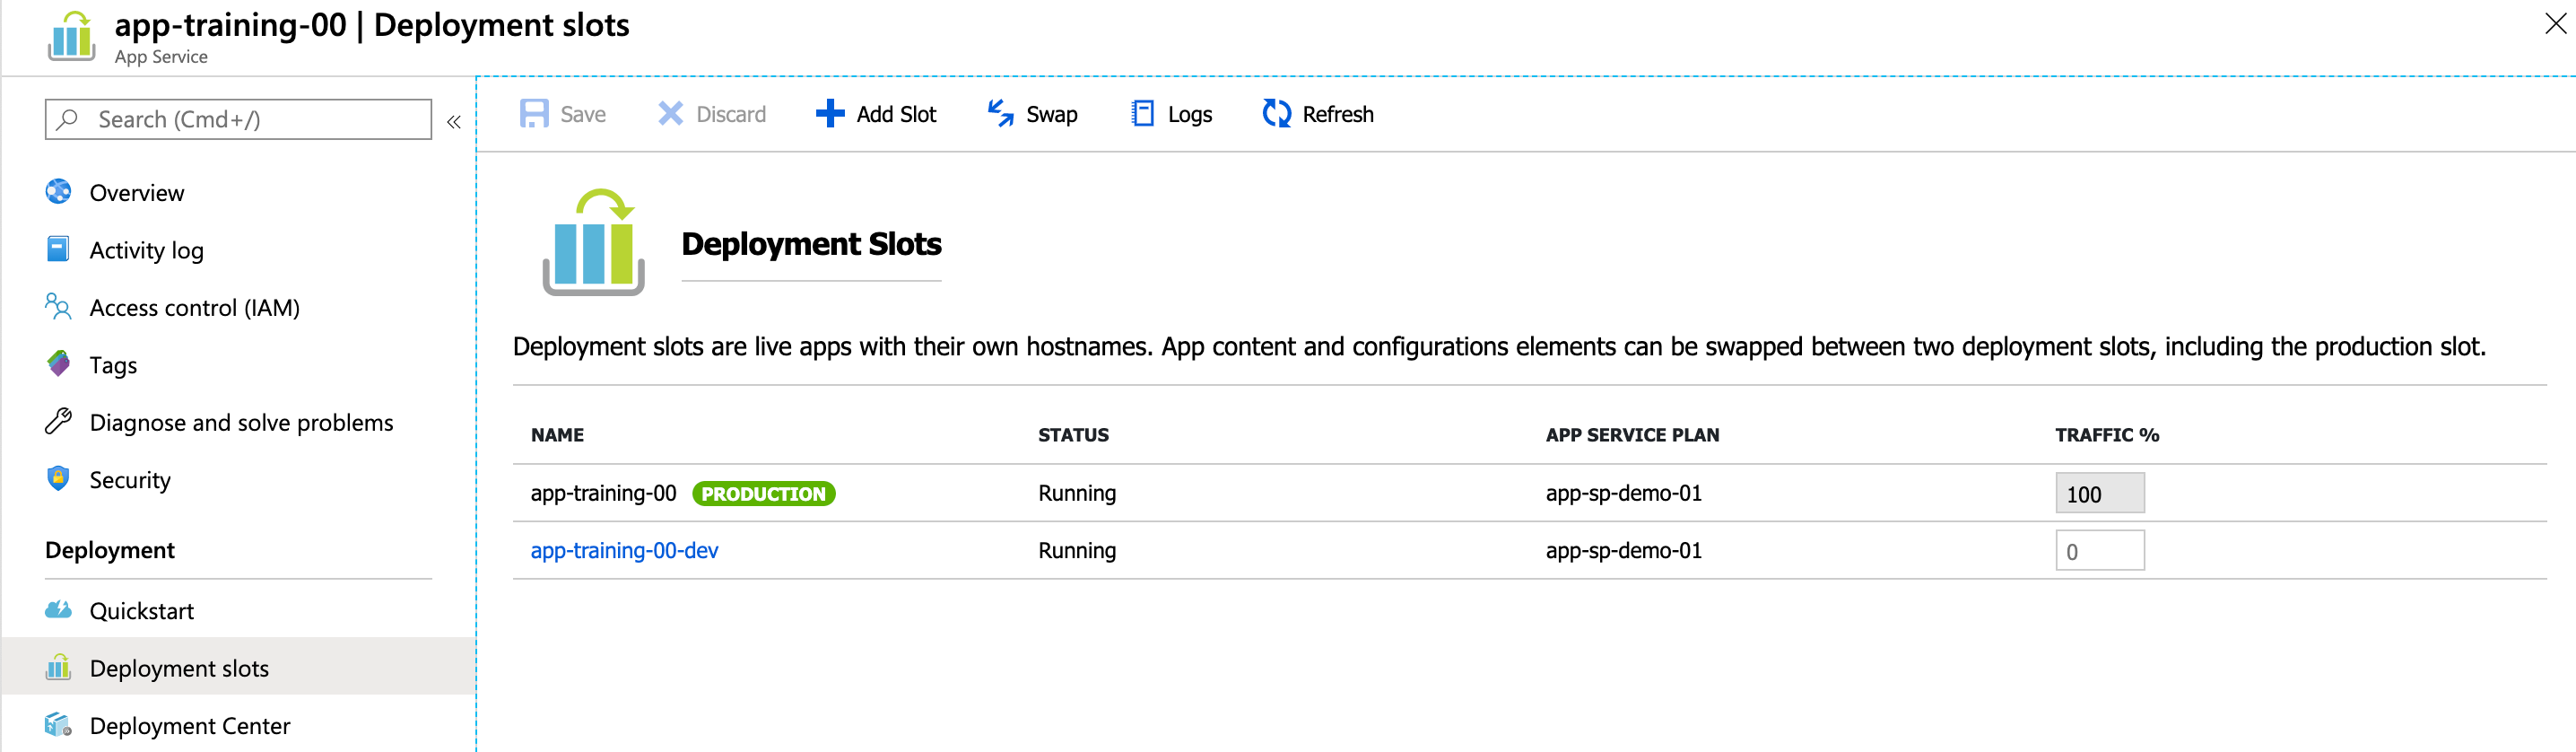This screenshot has width=2576, height=752.
Task: Click the Add Slot plus icon
Action: click(x=829, y=114)
